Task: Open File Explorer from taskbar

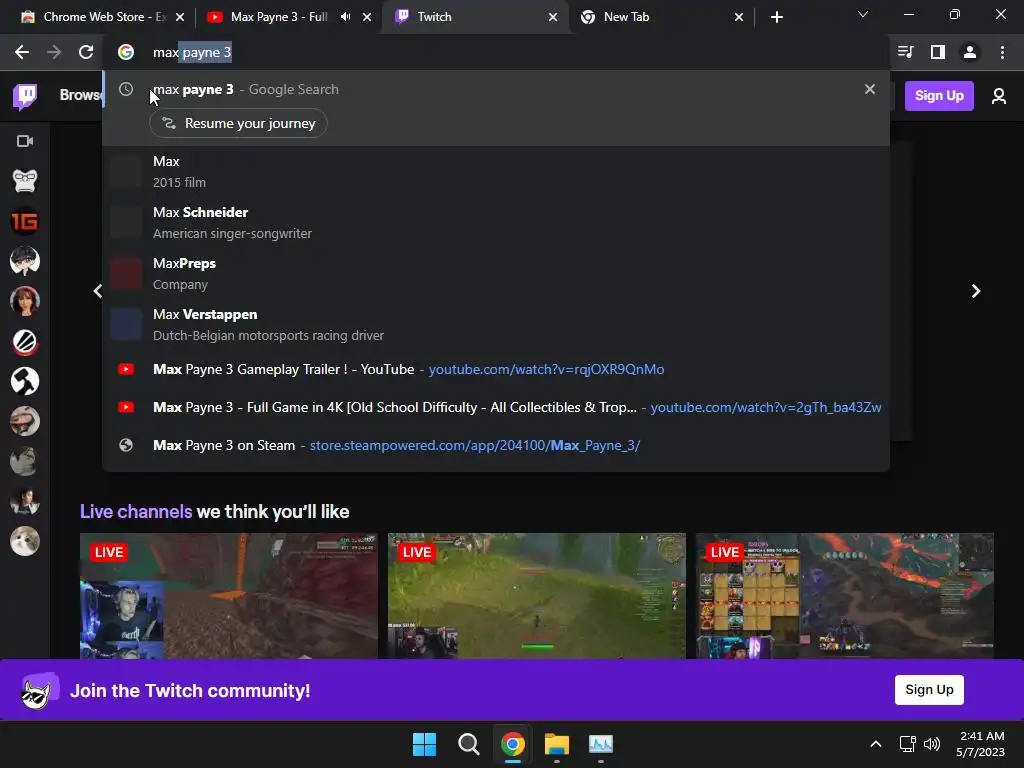Action: [556, 744]
